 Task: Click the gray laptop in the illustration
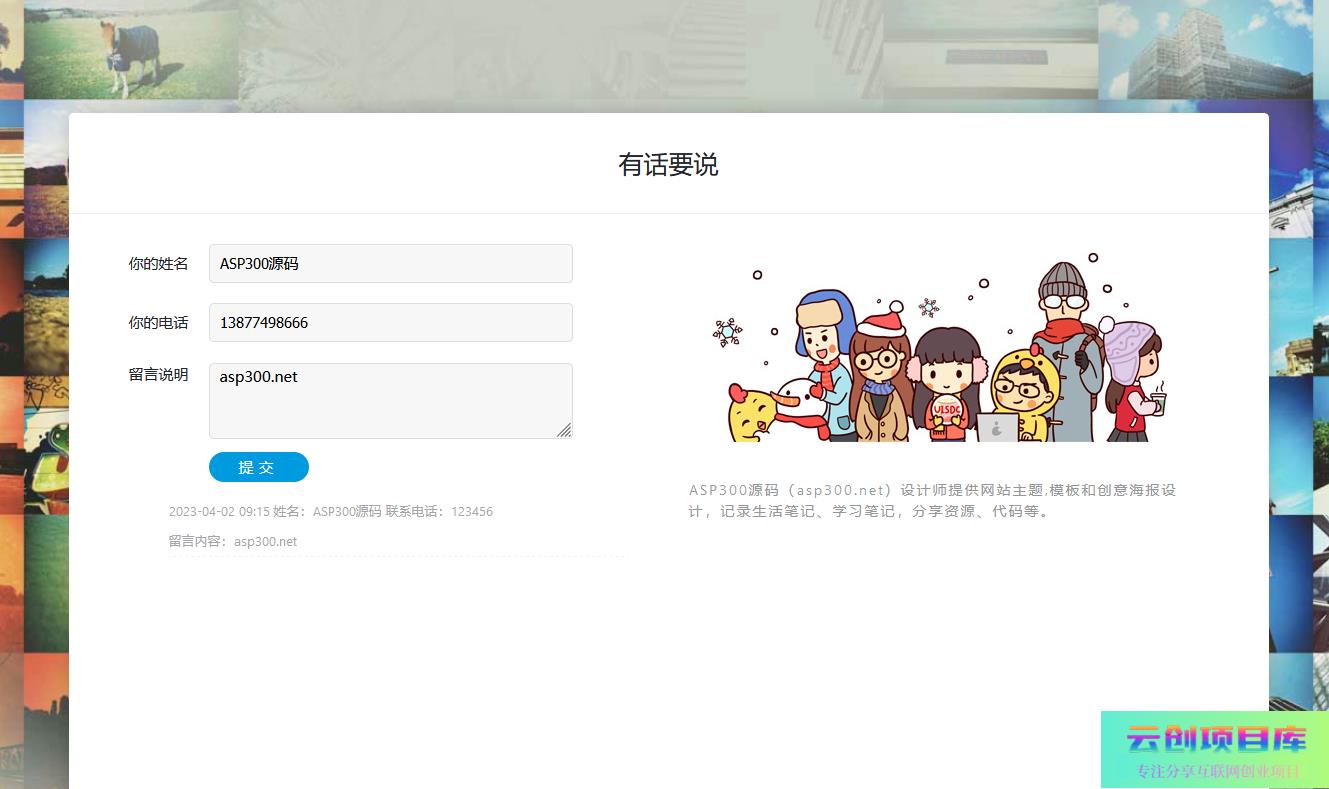pos(997,428)
